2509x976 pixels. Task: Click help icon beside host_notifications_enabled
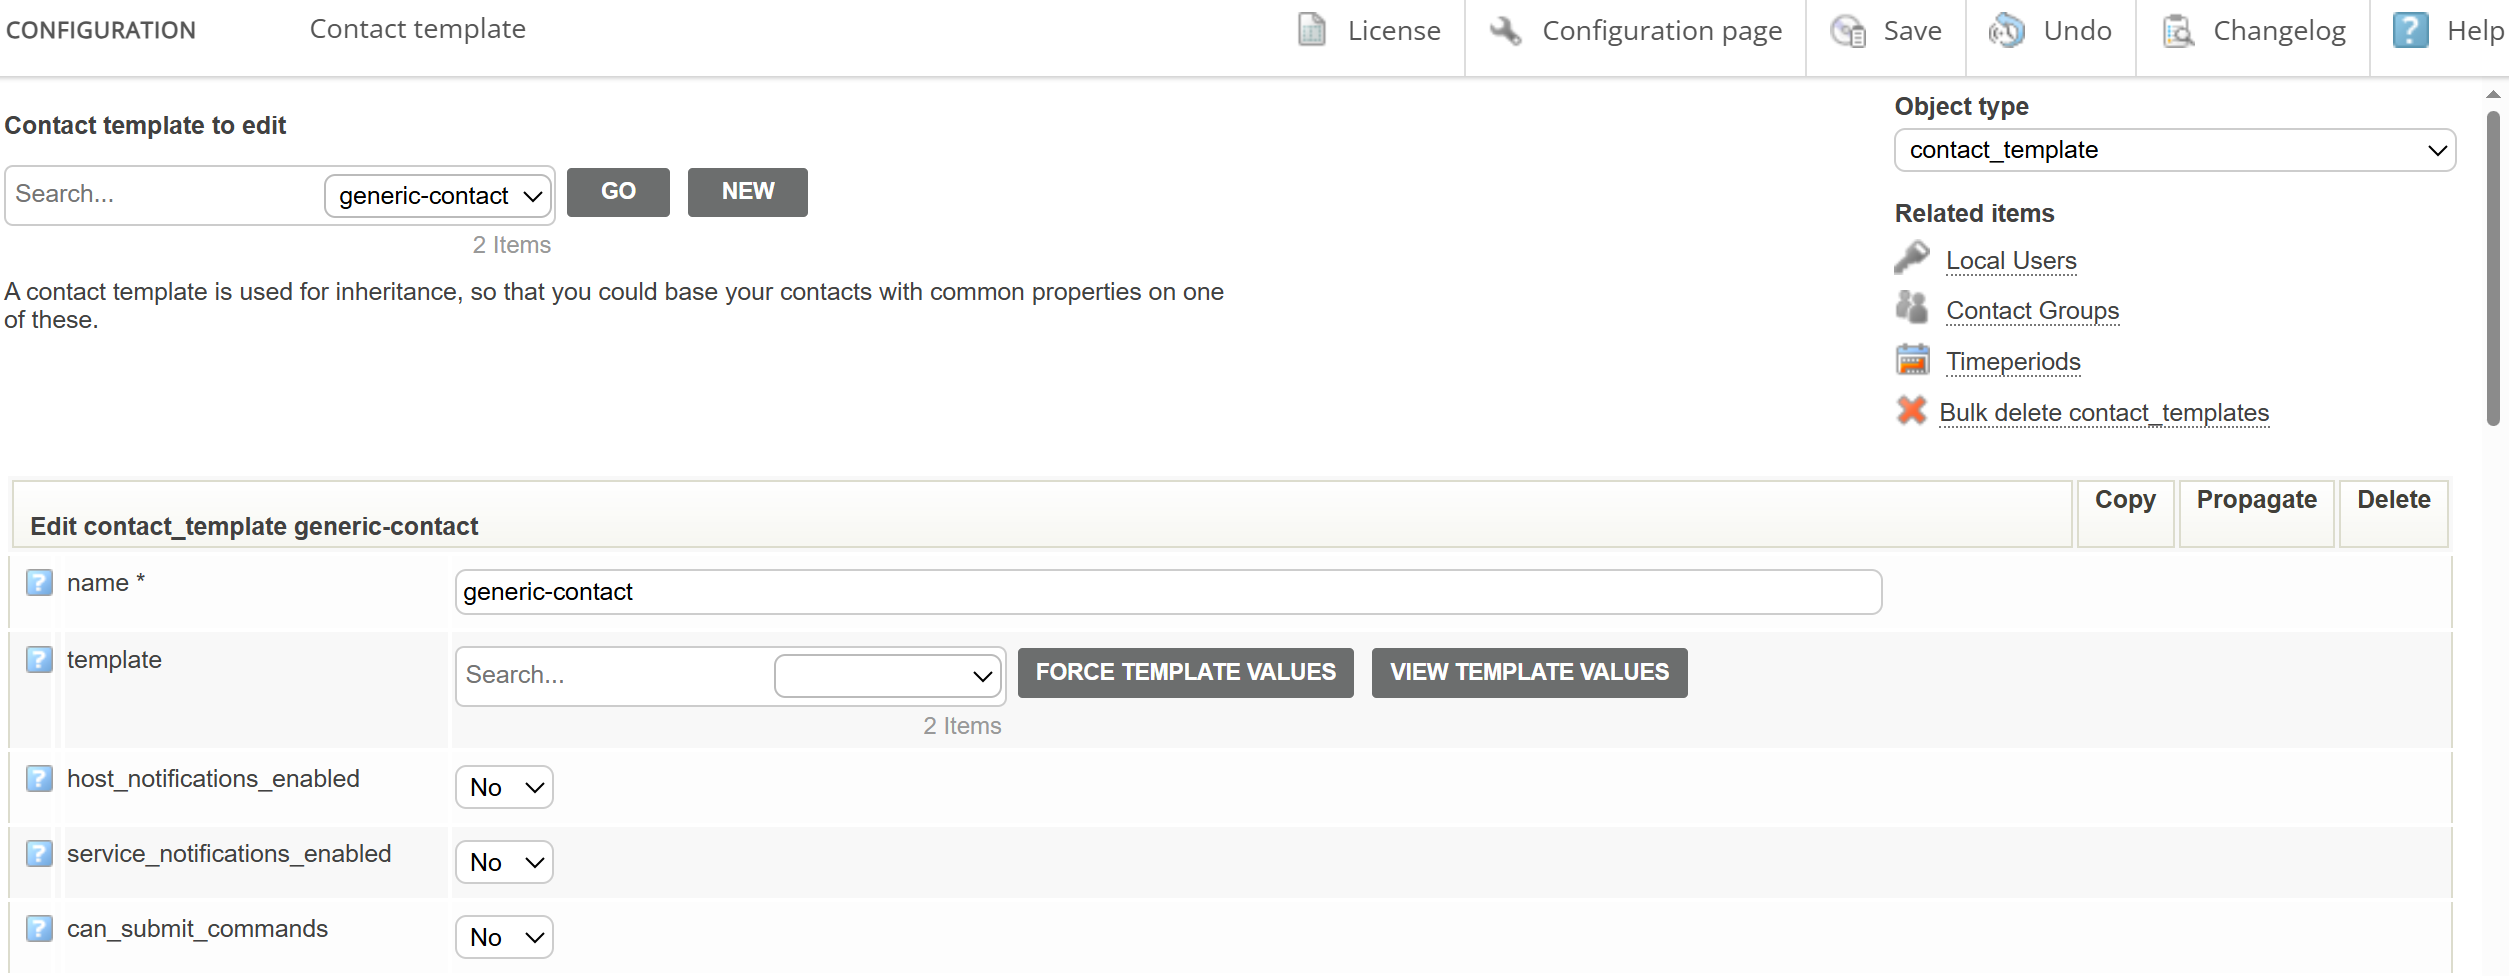[x=39, y=778]
